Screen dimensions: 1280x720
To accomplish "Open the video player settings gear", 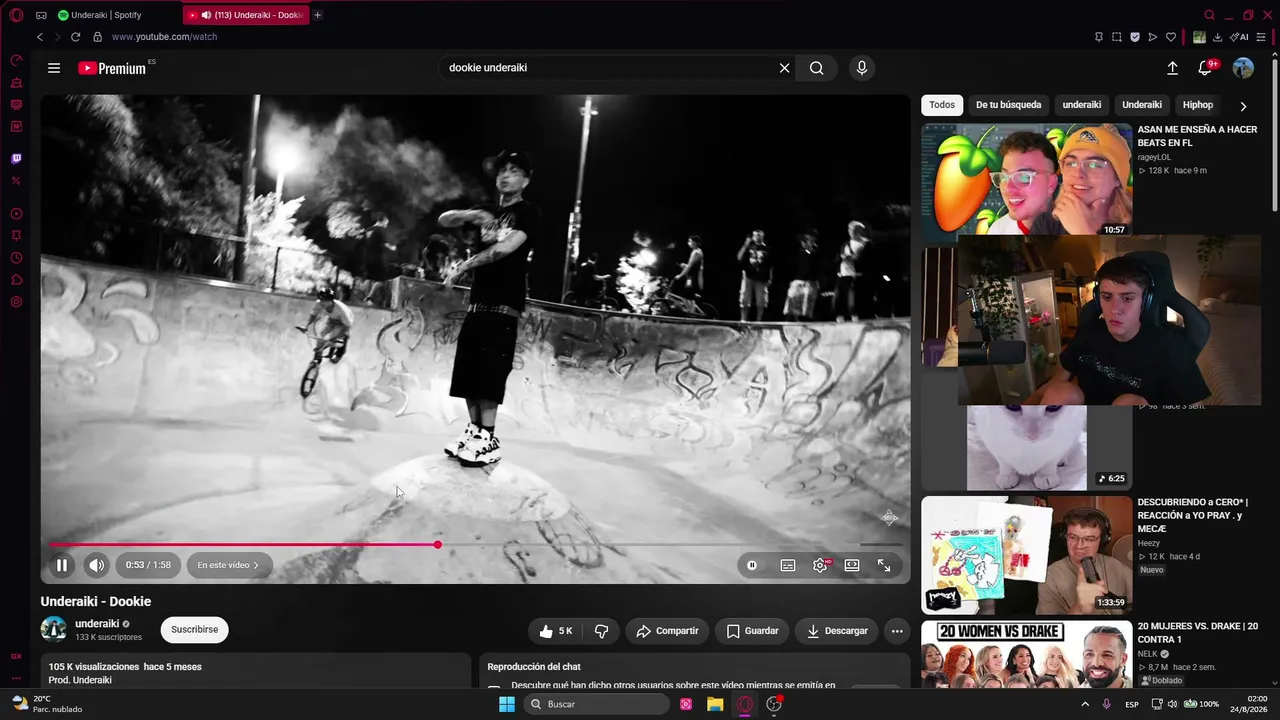I will [x=820, y=565].
